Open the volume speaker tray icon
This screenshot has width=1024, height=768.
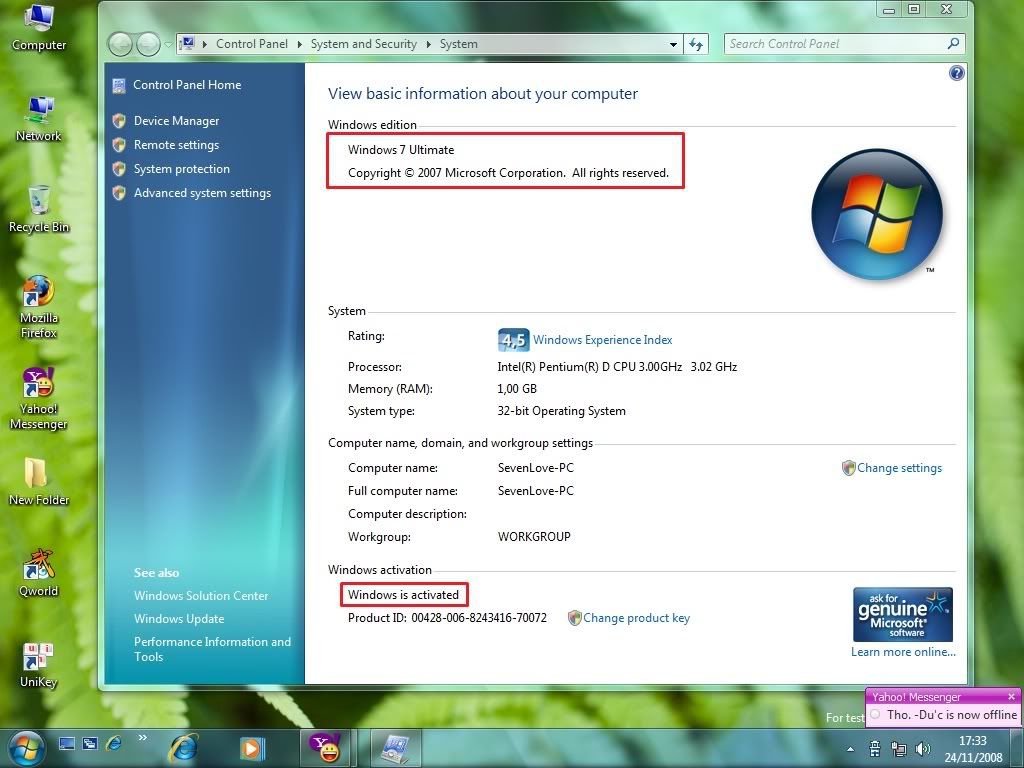pyautogui.click(x=923, y=749)
